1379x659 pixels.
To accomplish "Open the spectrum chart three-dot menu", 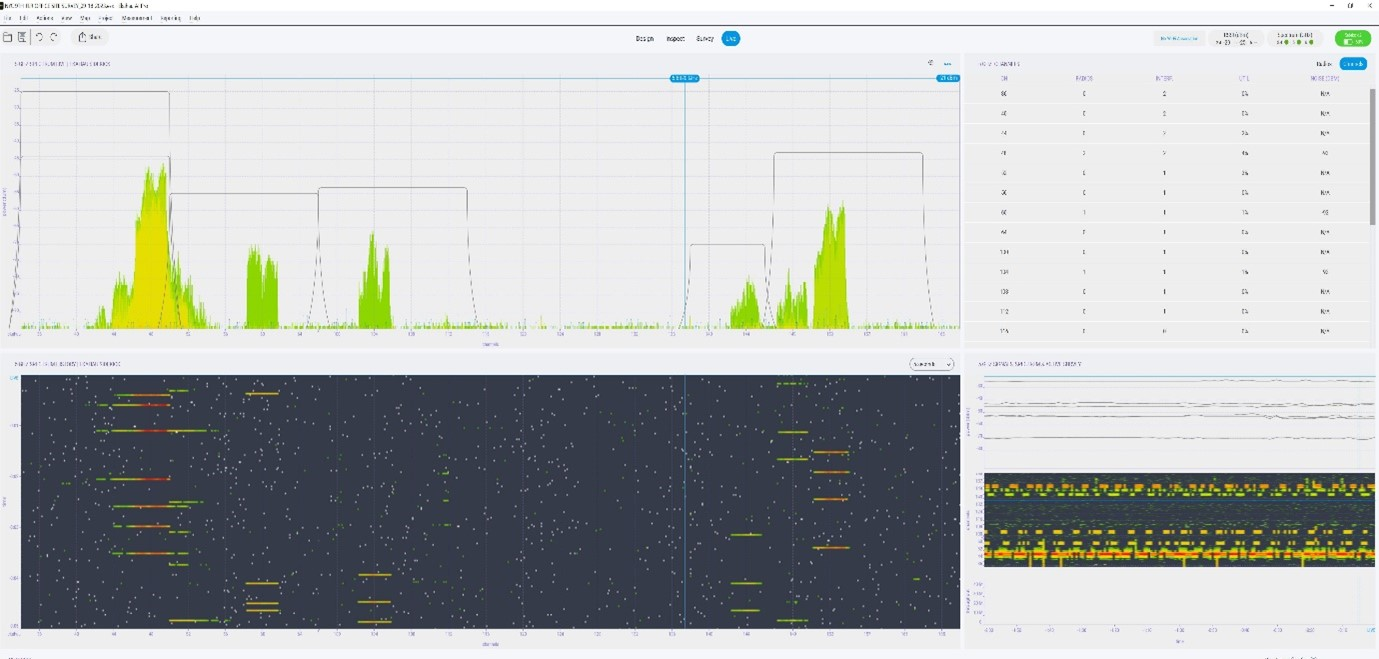I will (x=947, y=64).
